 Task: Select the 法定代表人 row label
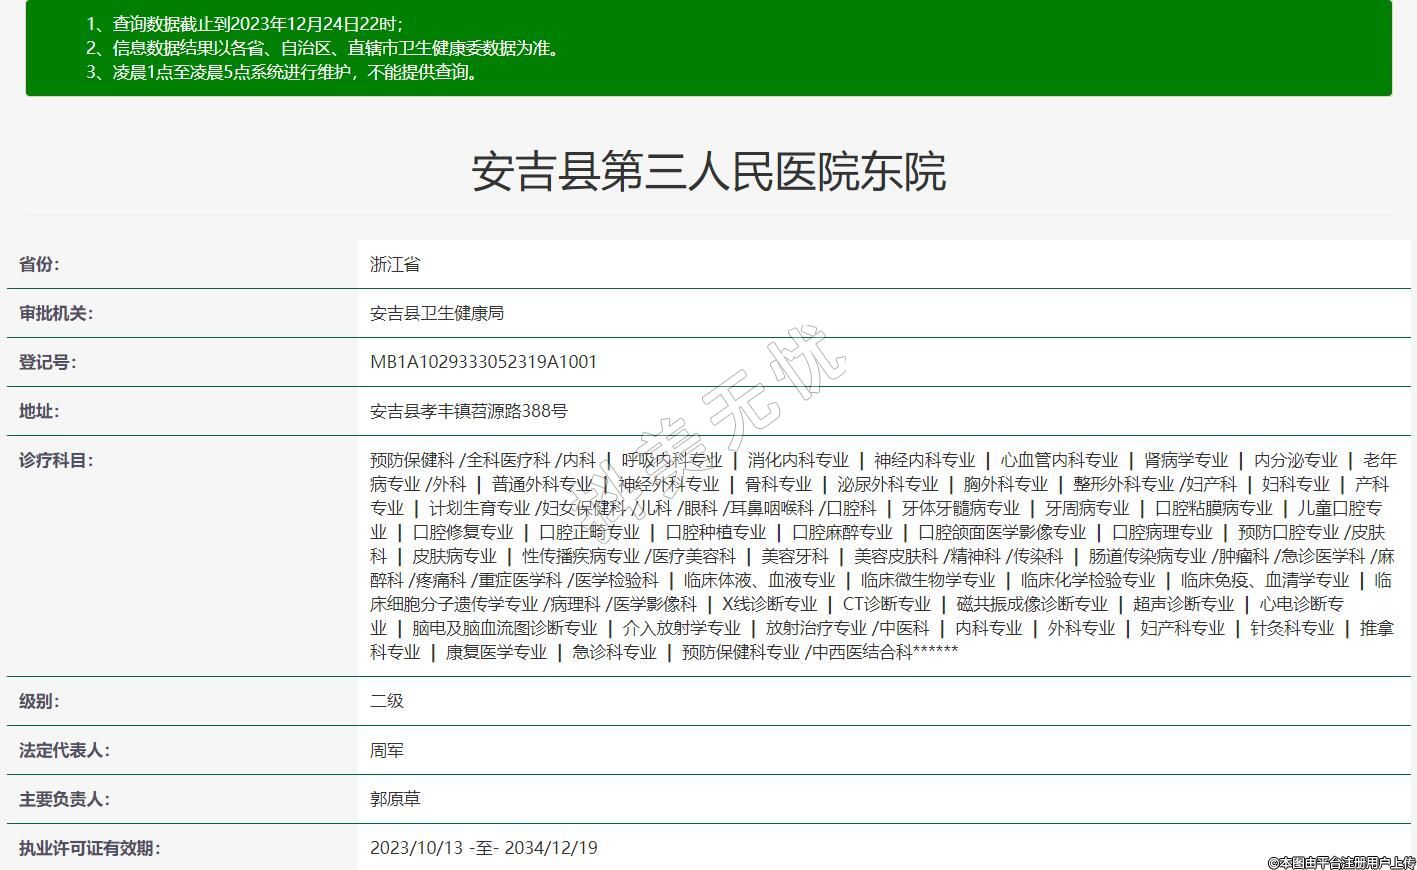click(64, 750)
